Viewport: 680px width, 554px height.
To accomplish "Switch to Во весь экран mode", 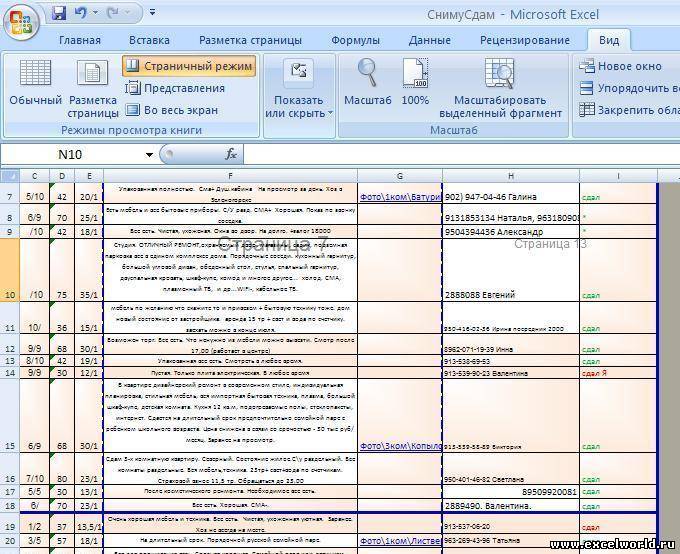I will coord(172,110).
